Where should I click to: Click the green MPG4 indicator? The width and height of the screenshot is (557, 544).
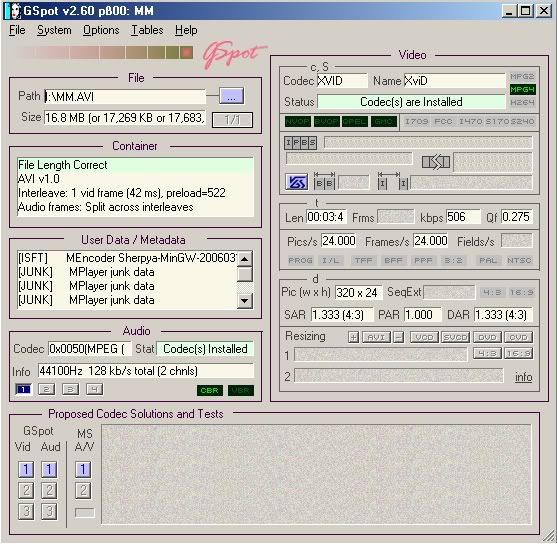tap(522, 89)
